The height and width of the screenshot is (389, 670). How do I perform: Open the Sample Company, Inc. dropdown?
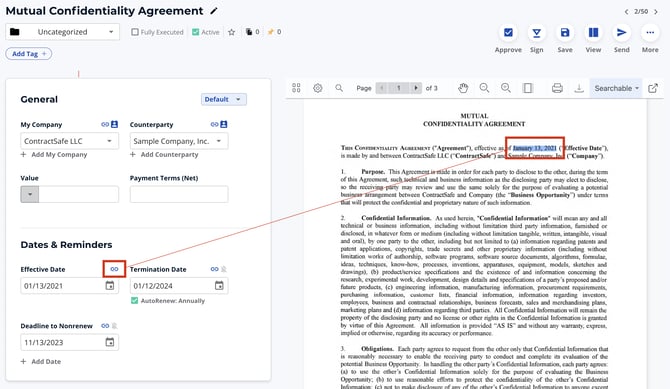tap(179, 141)
